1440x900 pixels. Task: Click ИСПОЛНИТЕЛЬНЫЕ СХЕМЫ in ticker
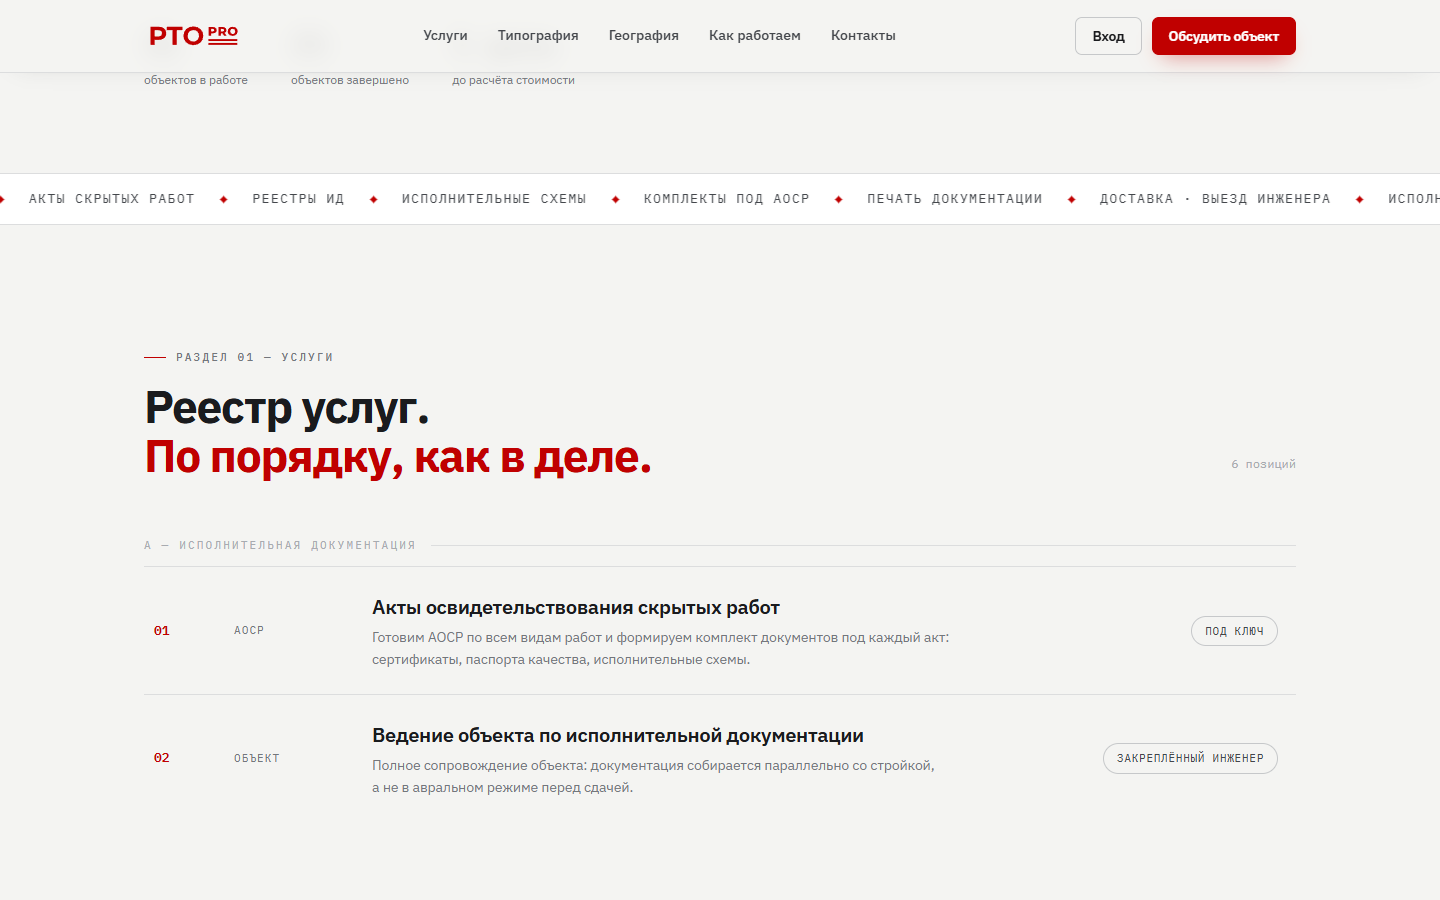pyautogui.click(x=494, y=199)
